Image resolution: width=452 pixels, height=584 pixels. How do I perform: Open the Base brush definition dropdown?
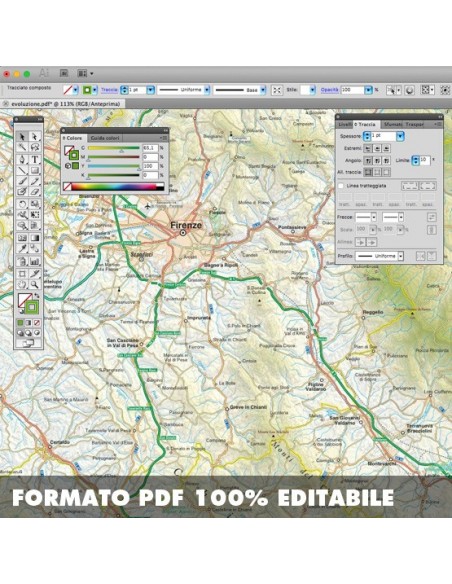coord(263,90)
